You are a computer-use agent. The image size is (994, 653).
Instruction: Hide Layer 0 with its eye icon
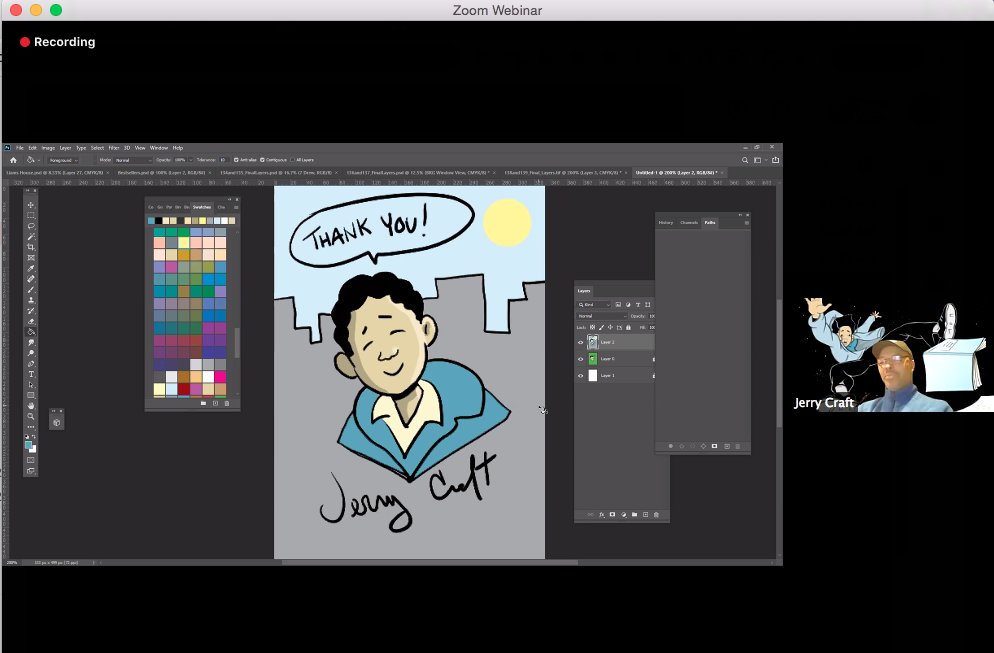pyautogui.click(x=580, y=359)
